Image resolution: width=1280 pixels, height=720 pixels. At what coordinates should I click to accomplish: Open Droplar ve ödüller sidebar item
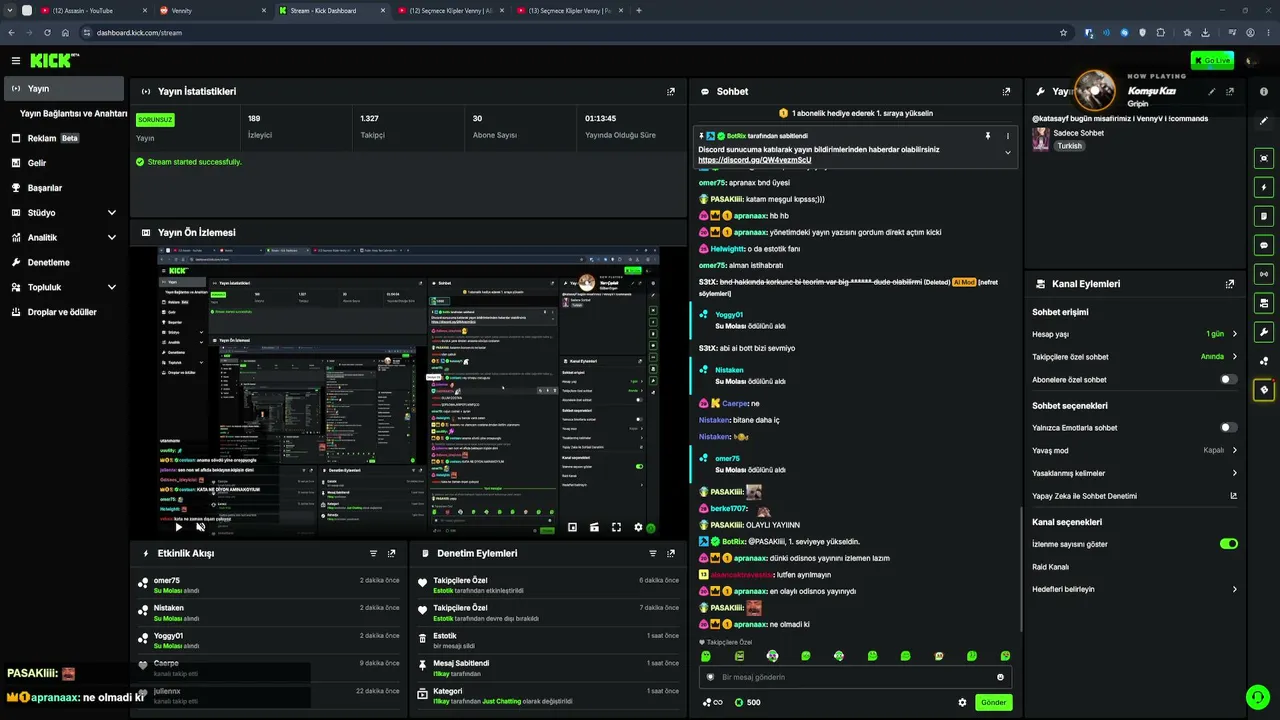point(63,312)
